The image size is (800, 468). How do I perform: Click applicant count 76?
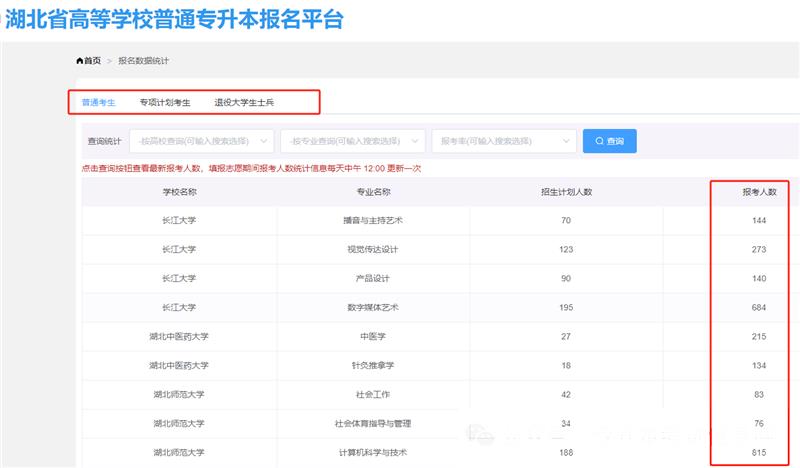coord(759,424)
